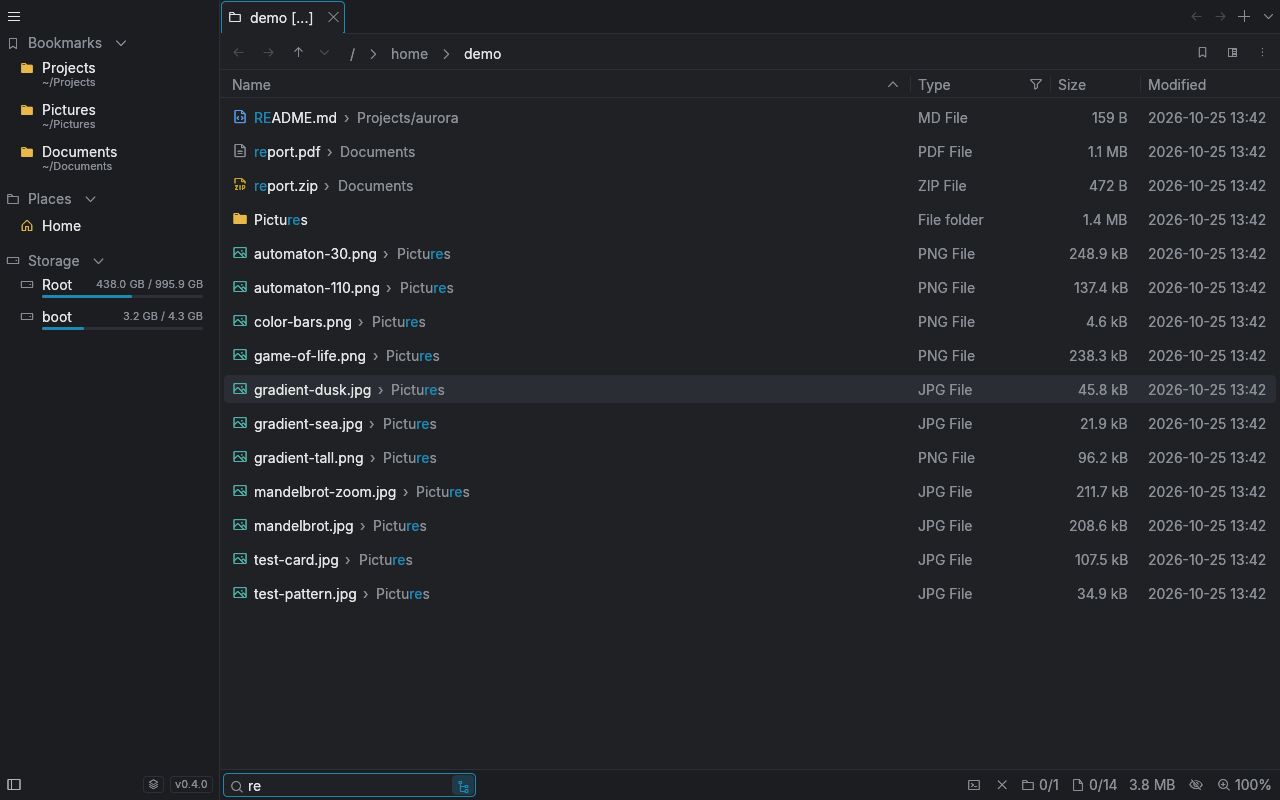This screenshot has height=800, width=1280.
Task: Sort by the Modified column header
Action: click(1208, 85)
